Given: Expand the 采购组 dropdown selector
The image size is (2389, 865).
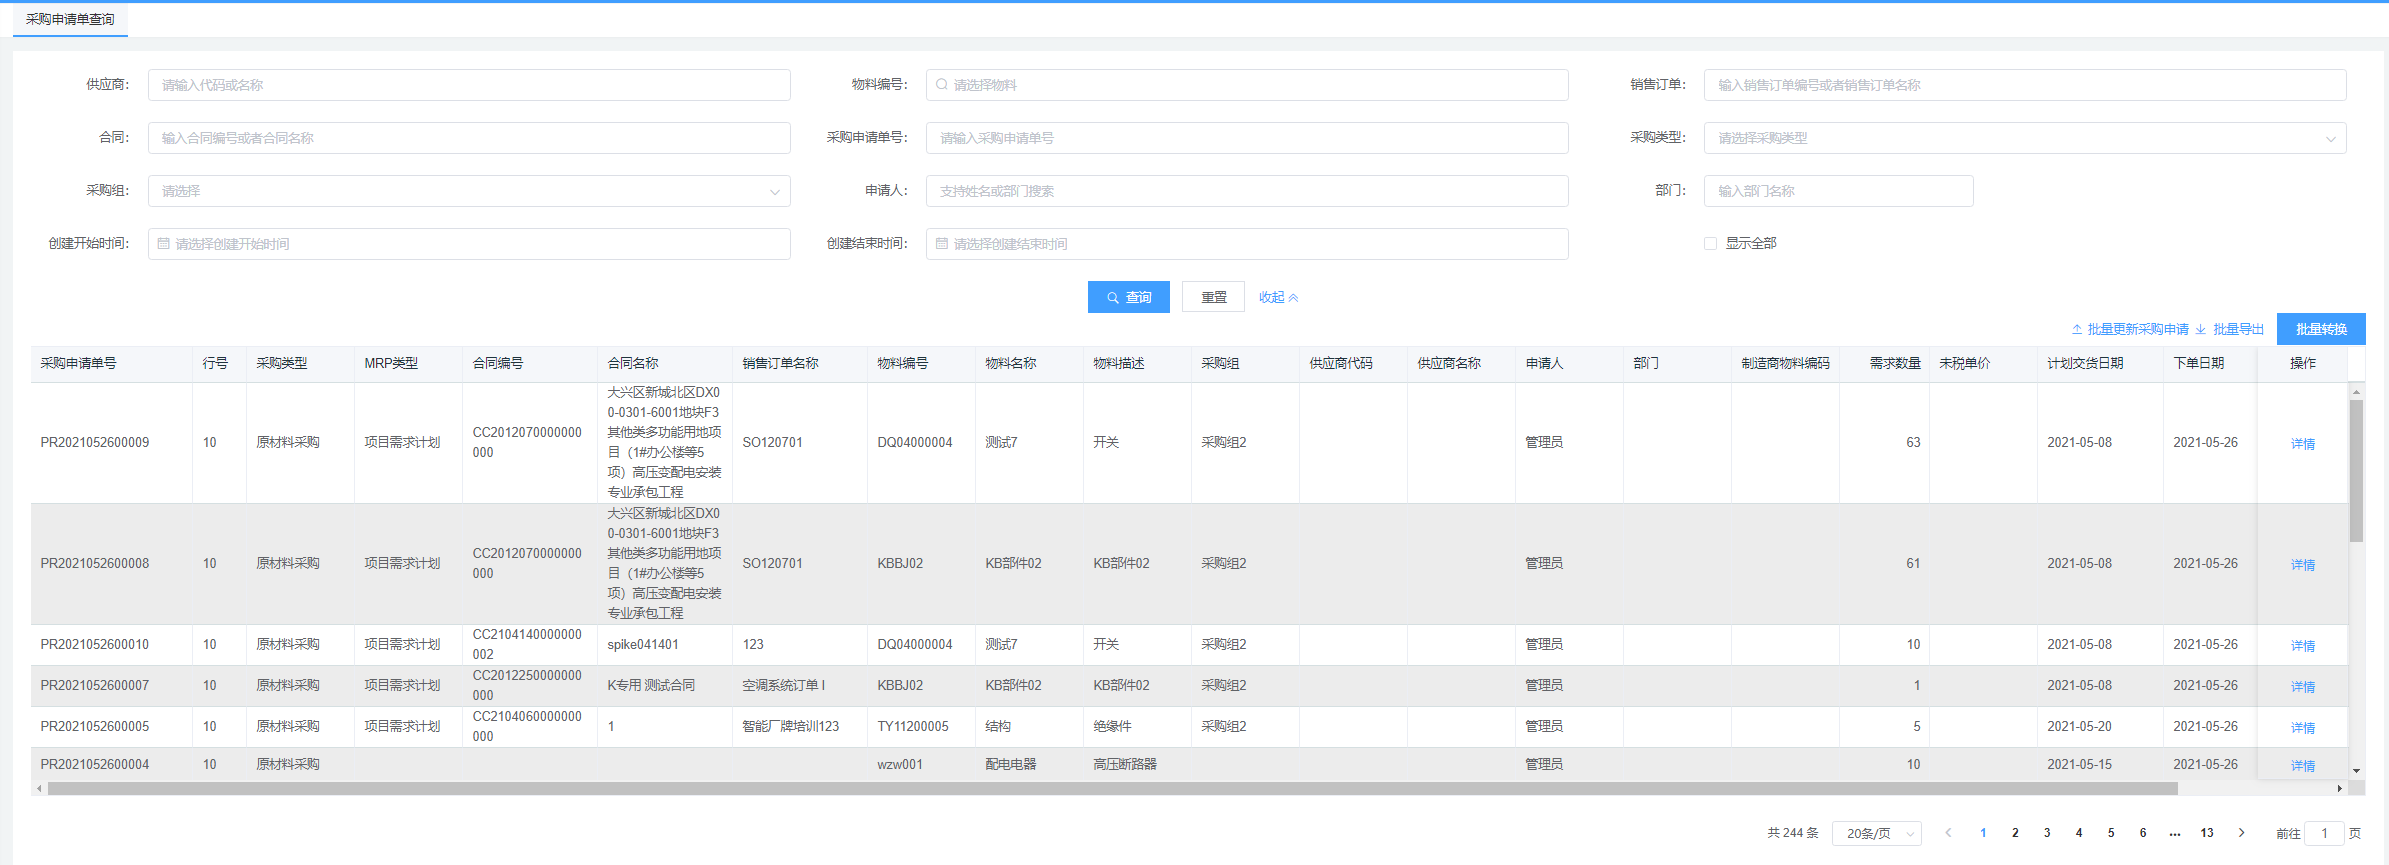Looking at the screenshot, I should tap(468, 191).
